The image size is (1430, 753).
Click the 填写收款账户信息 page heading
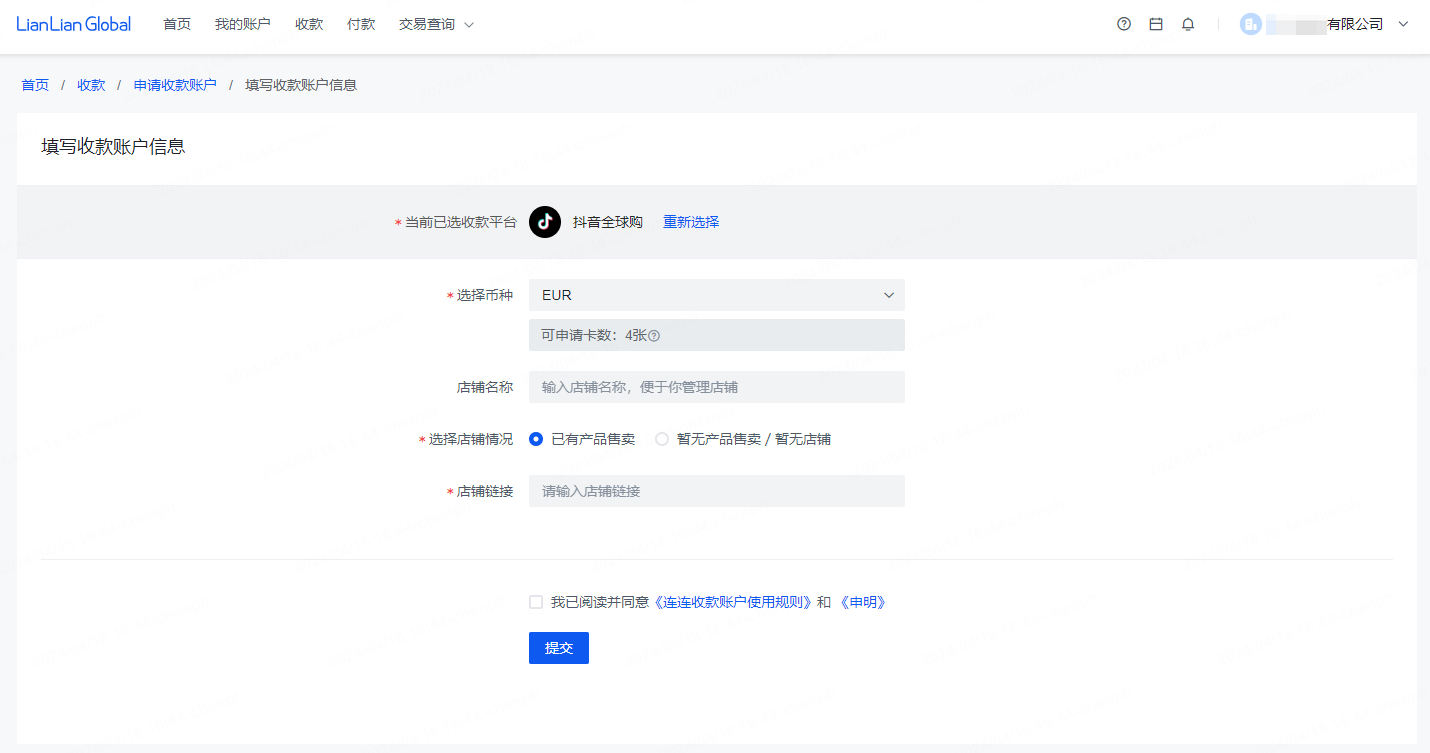pos(113,146)
